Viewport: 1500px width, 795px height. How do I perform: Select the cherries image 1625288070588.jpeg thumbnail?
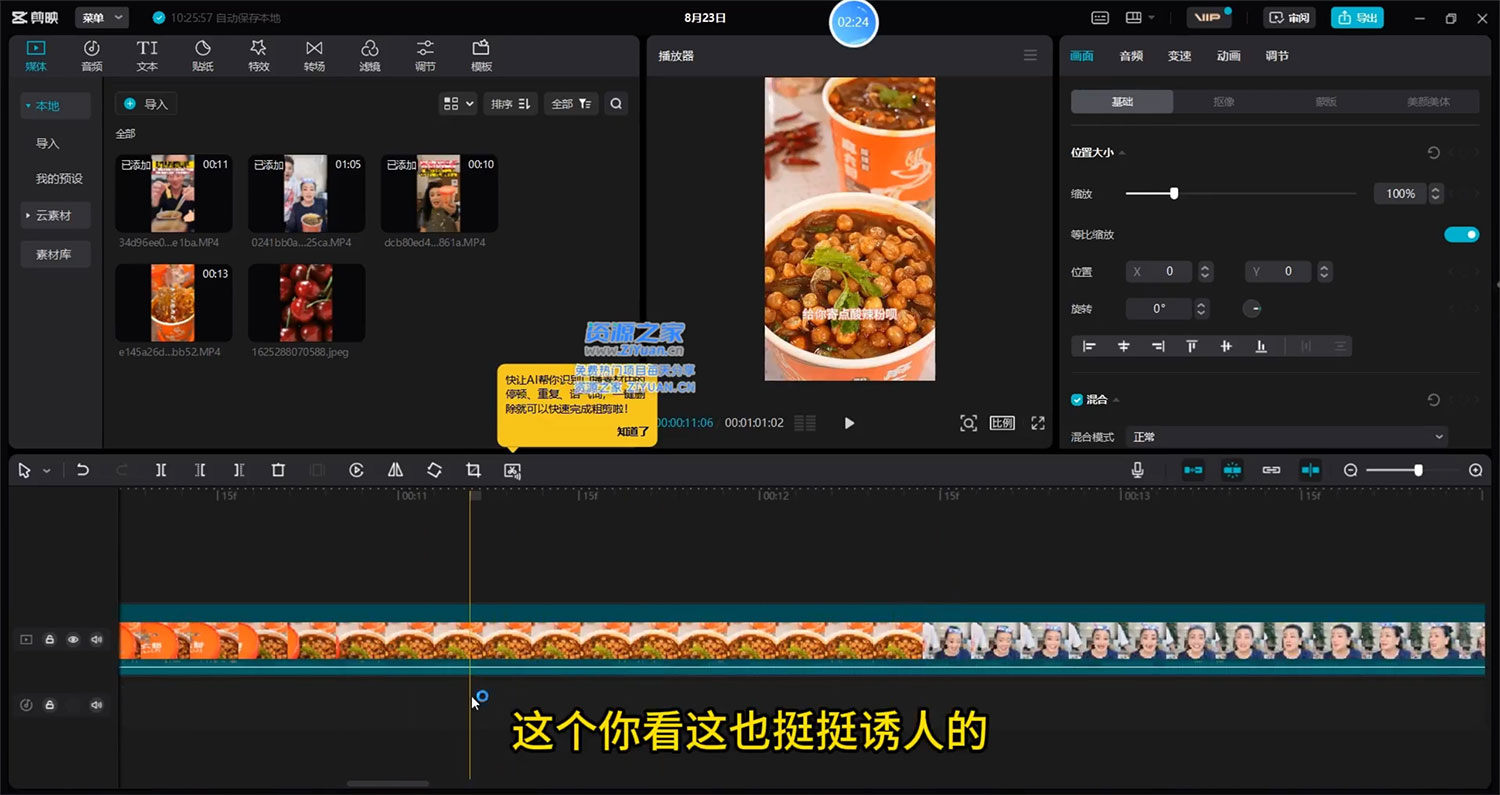(x=306, y=302)
